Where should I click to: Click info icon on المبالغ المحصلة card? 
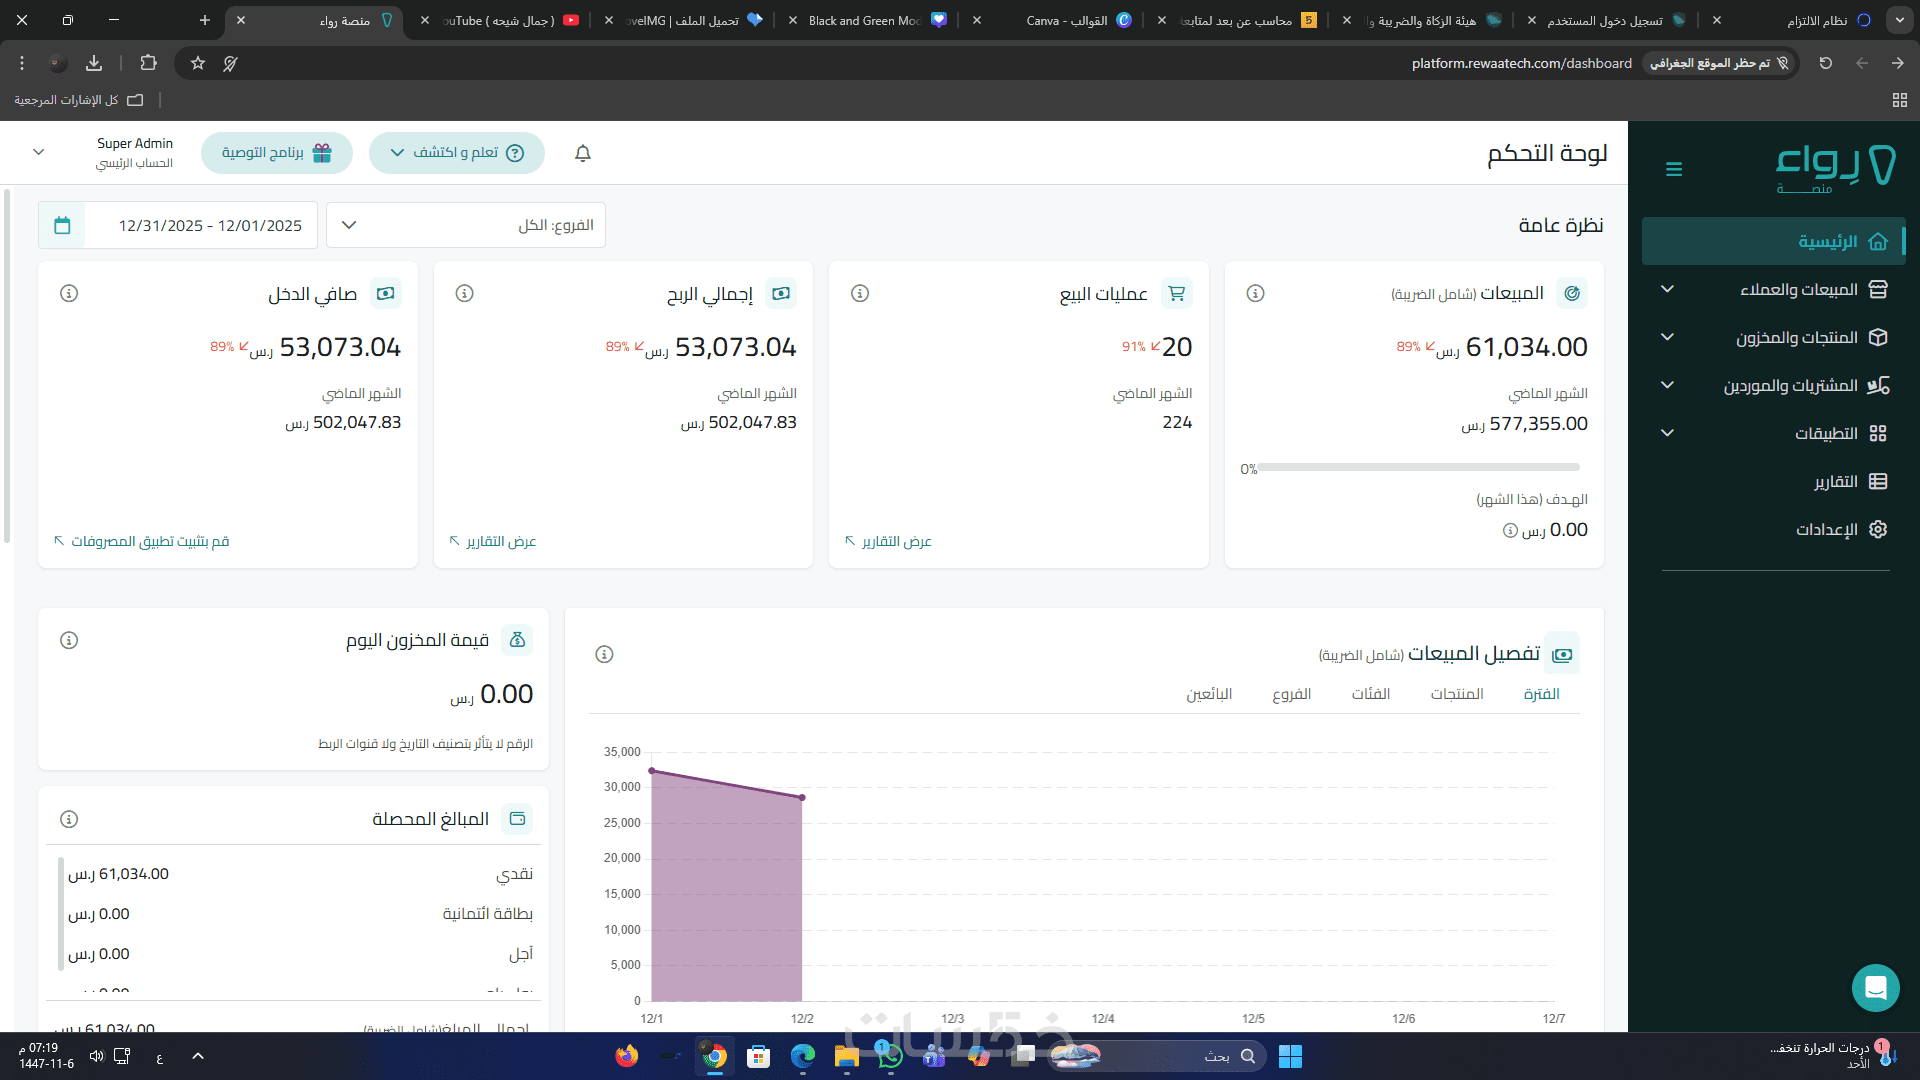coord(69,819)
